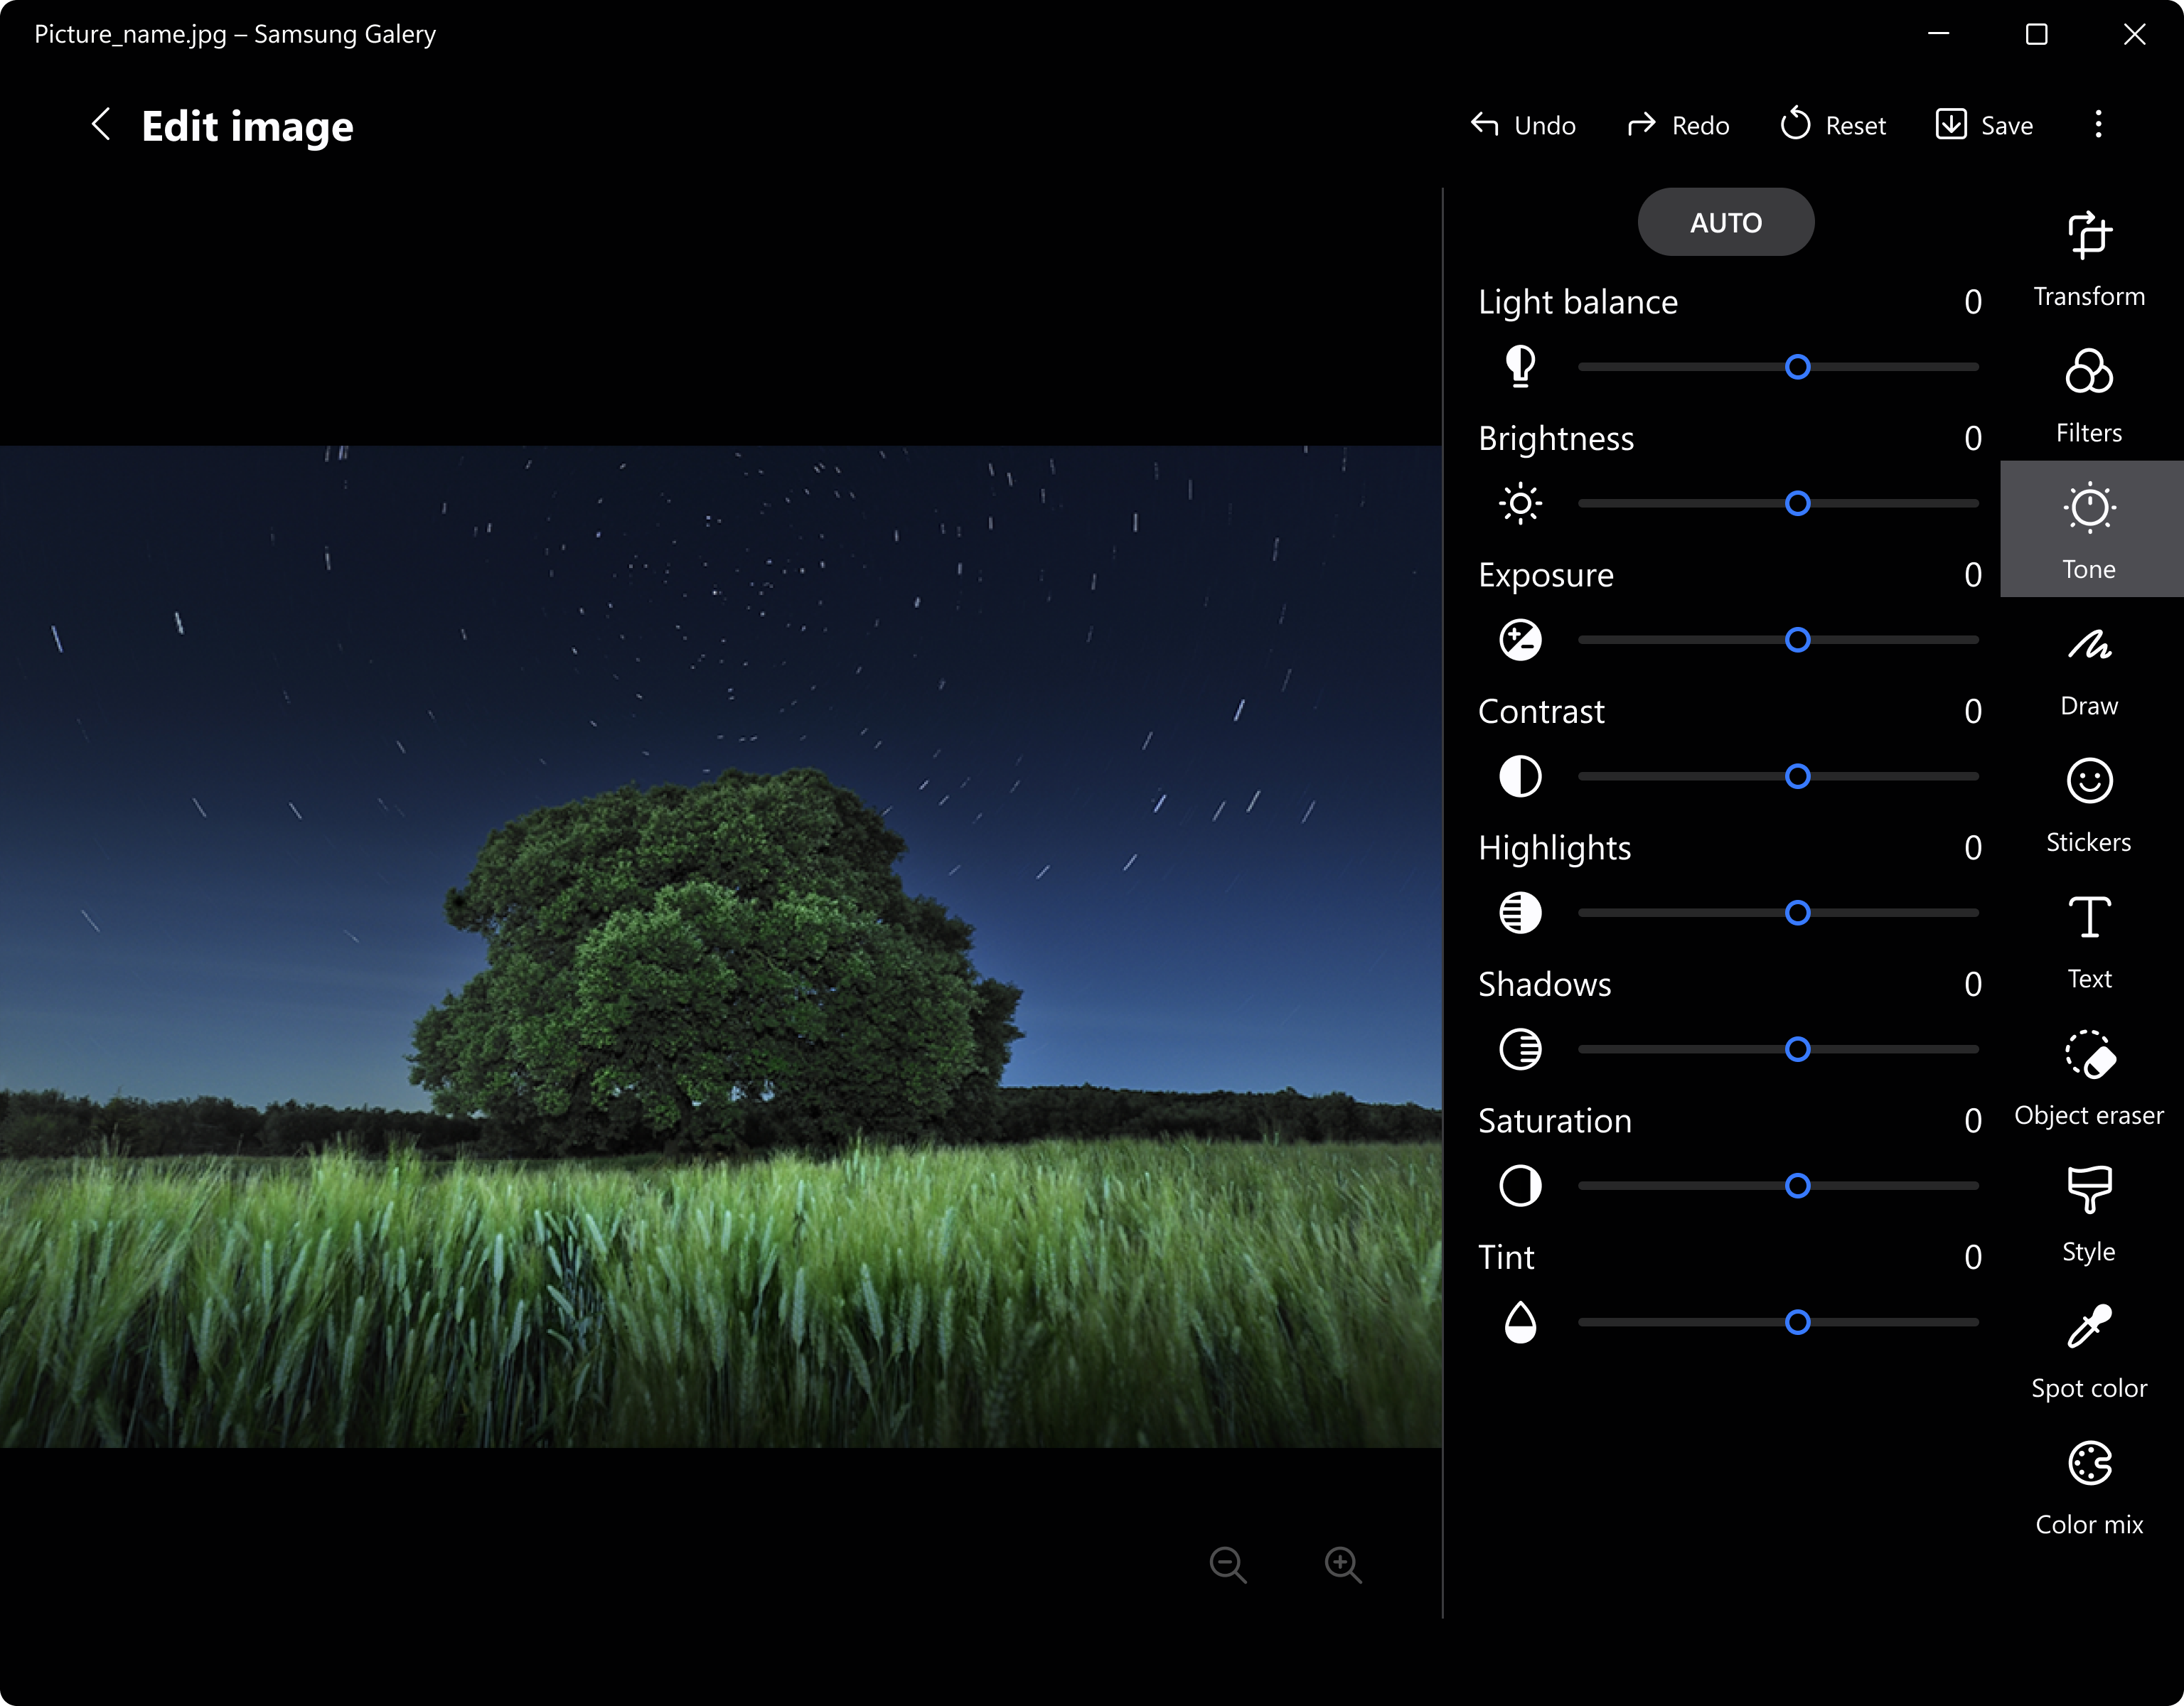Zoom out of the image

[1228, 1565]
